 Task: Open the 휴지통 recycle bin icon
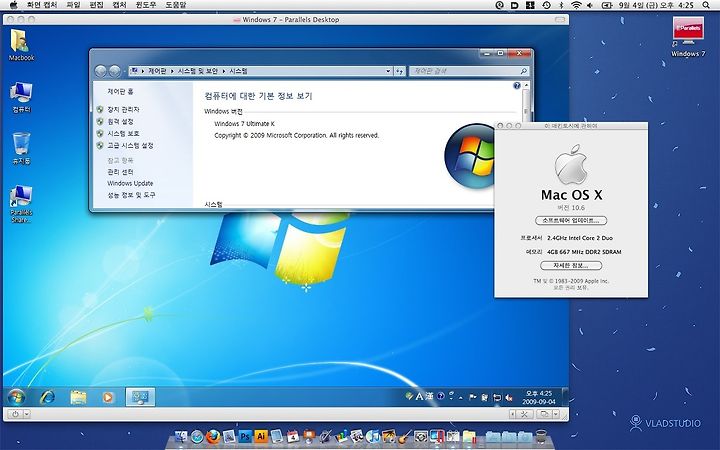pos(21,149)
